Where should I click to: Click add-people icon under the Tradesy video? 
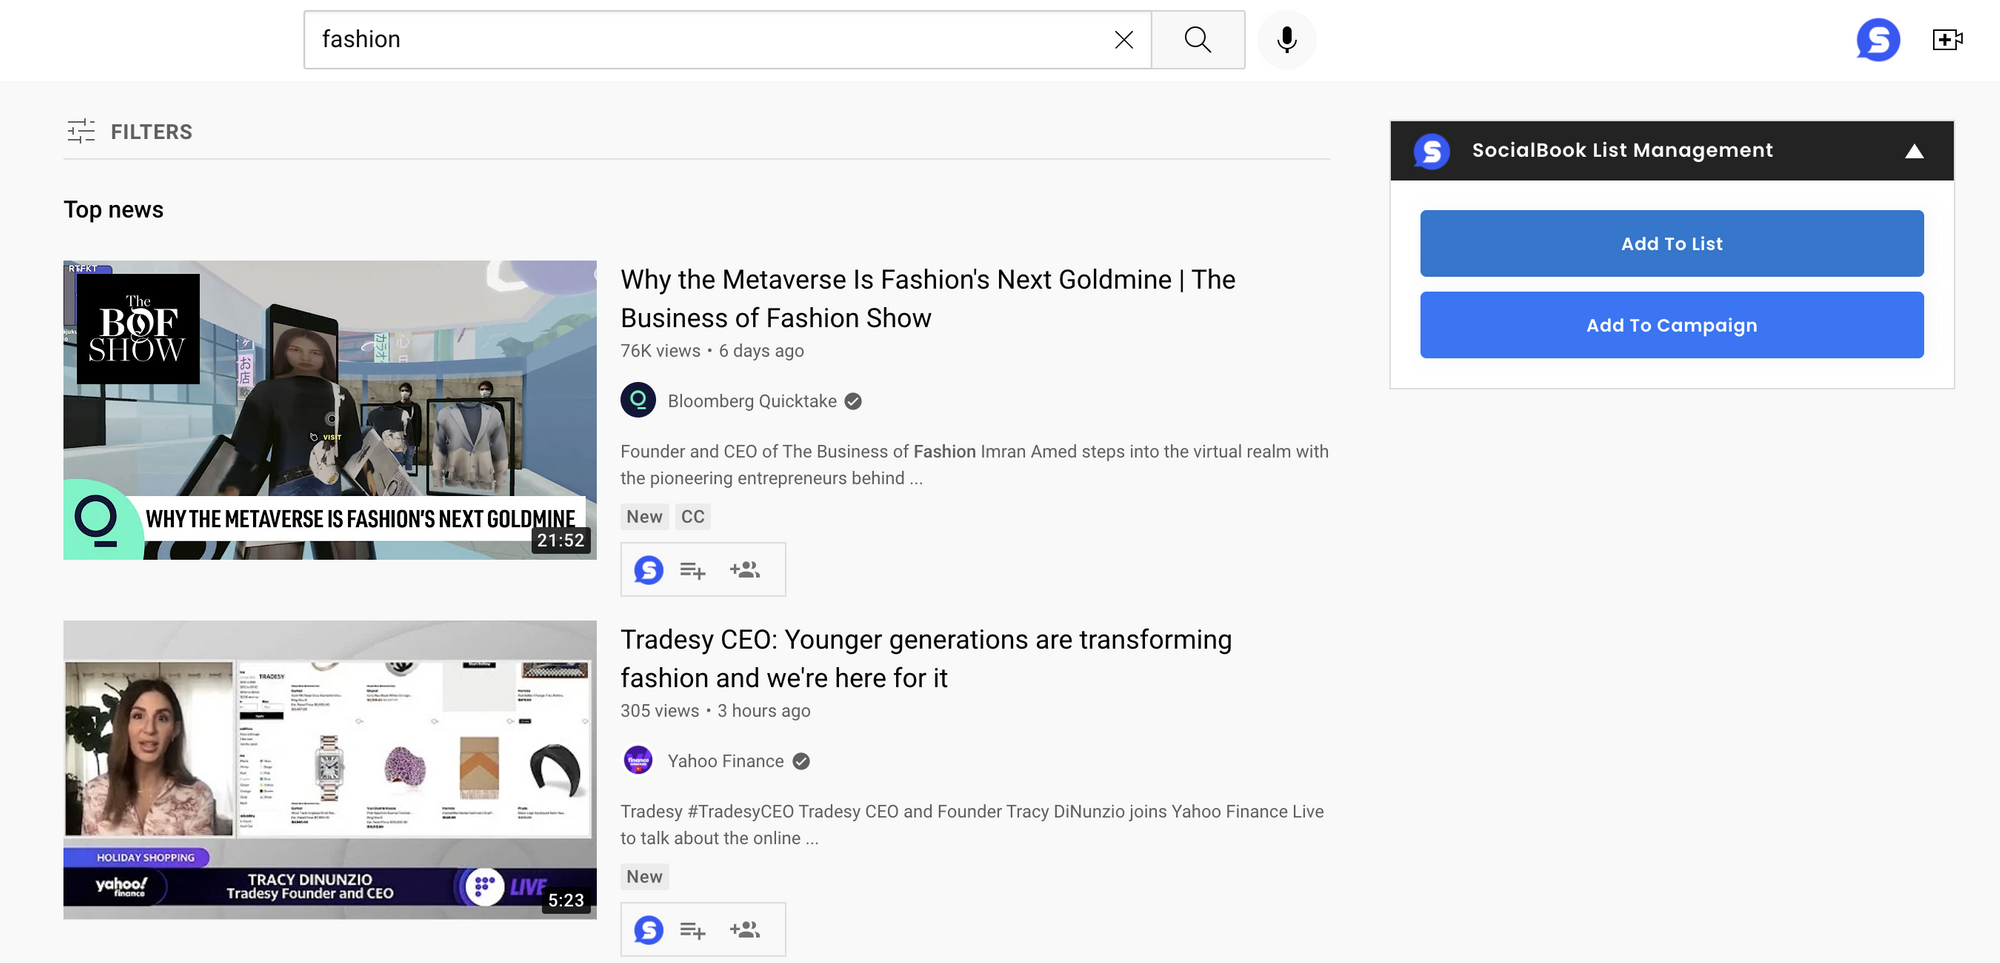tap(745, 930)
